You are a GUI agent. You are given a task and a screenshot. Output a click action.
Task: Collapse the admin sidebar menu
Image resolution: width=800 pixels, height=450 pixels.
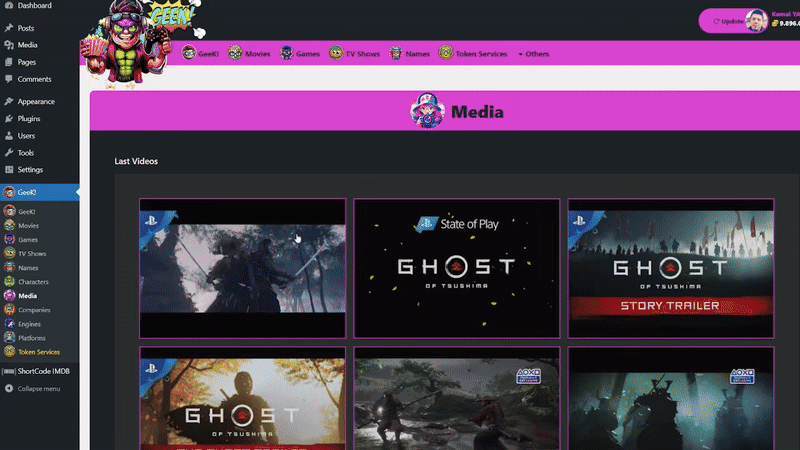33,389
